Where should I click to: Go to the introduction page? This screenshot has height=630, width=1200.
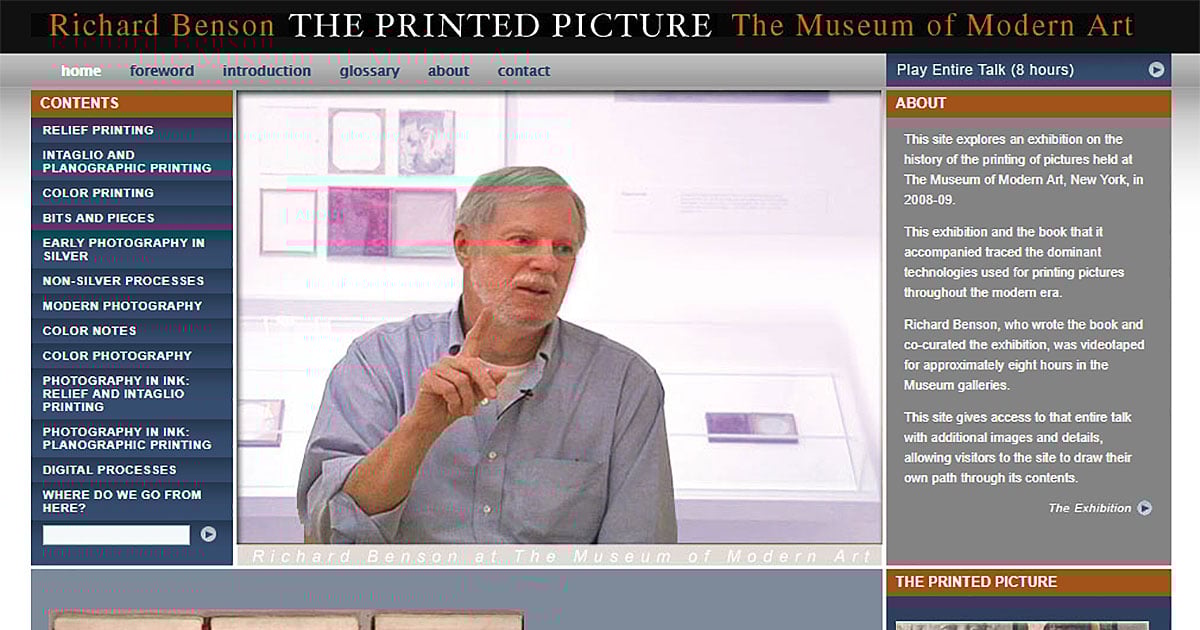click(267, 71)
